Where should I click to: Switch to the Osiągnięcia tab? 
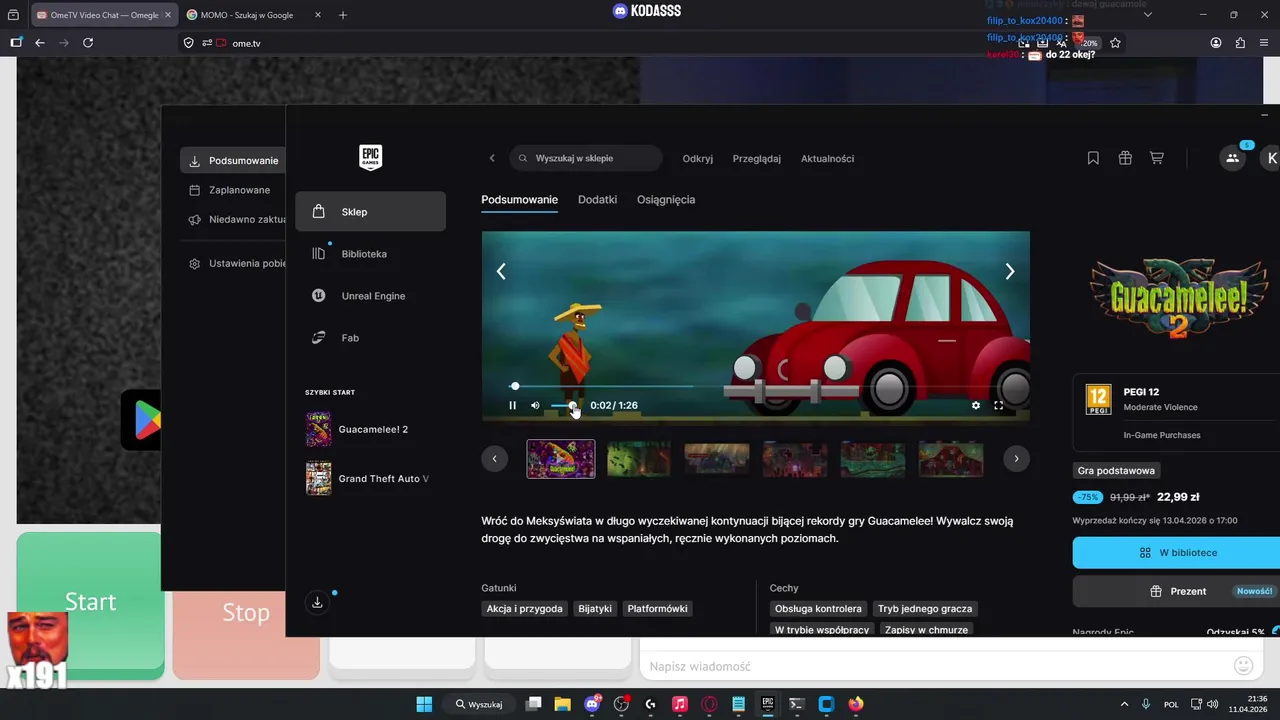[x=666, y=200]
